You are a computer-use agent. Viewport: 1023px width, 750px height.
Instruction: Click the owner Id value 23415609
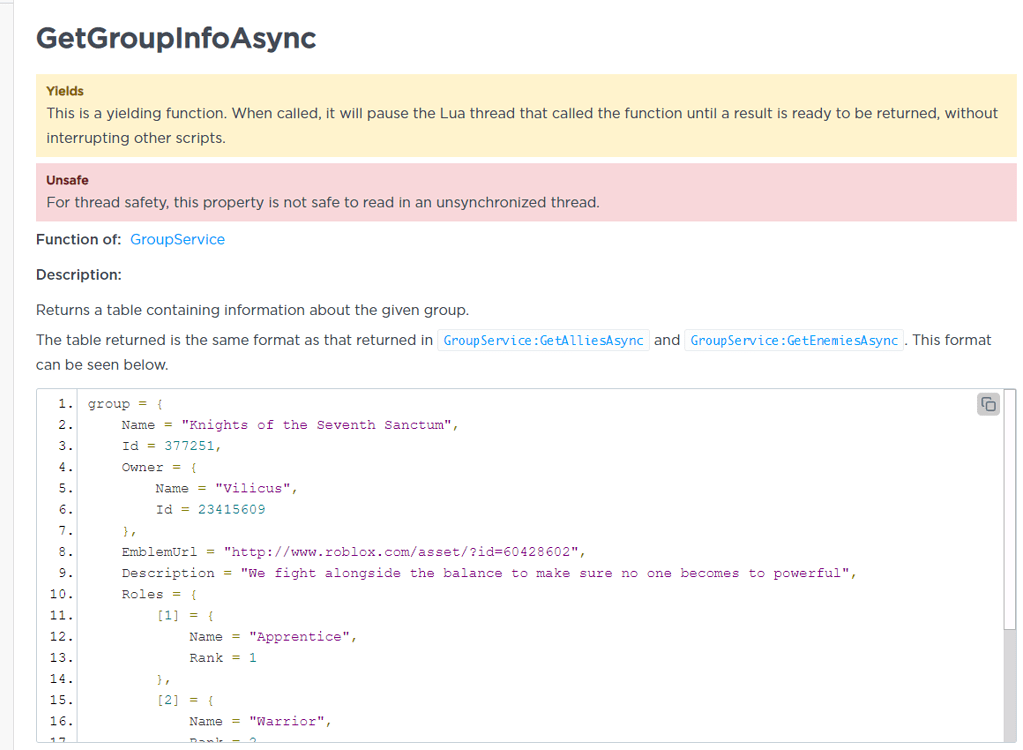click(232, 509)
